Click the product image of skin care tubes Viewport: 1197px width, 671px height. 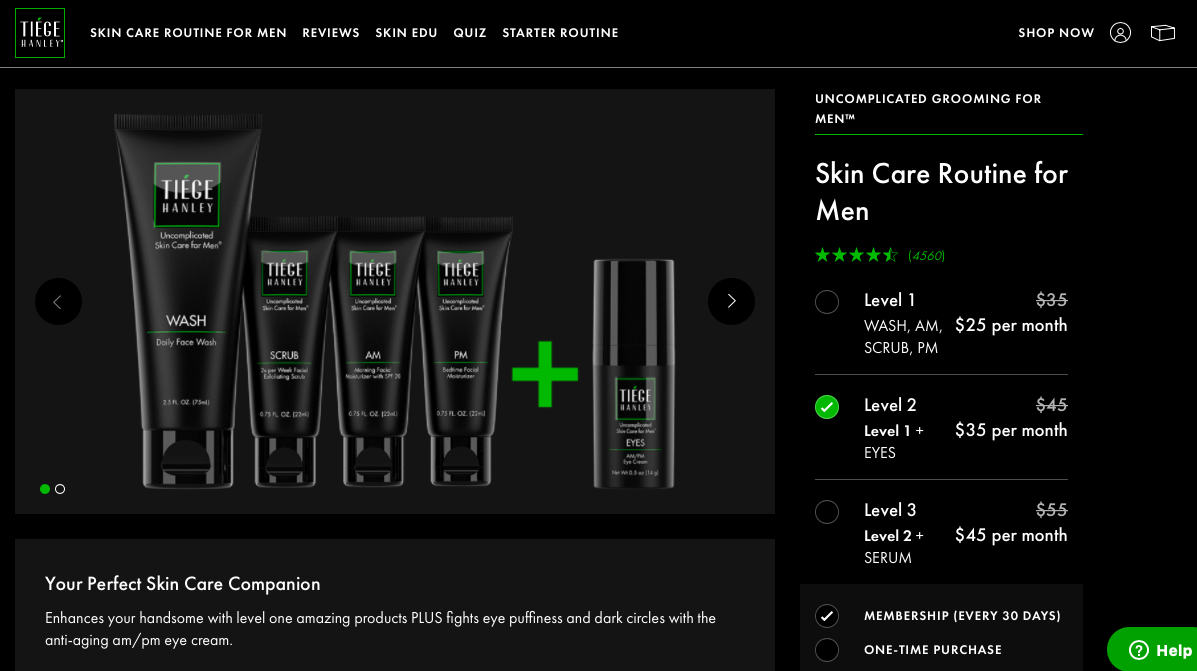point(395,302)
